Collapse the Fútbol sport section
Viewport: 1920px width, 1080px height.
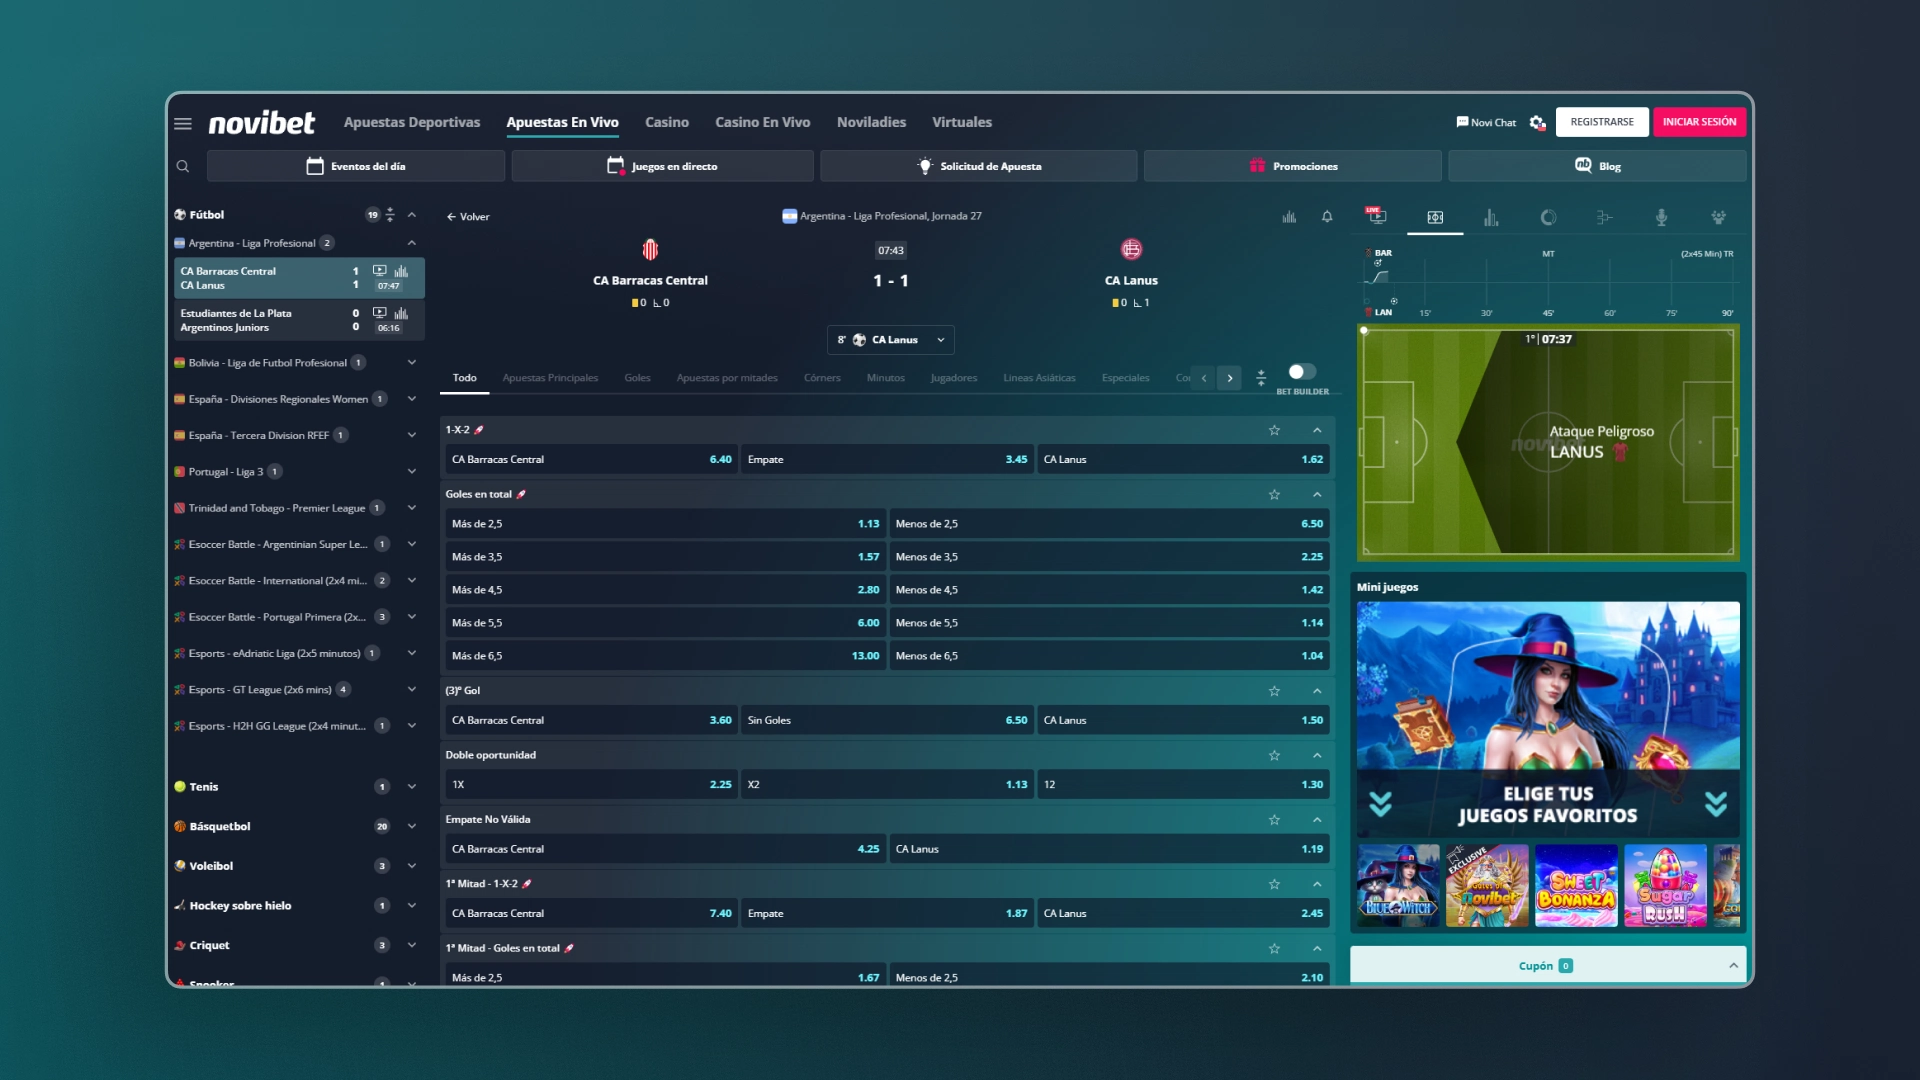[412, 214]
